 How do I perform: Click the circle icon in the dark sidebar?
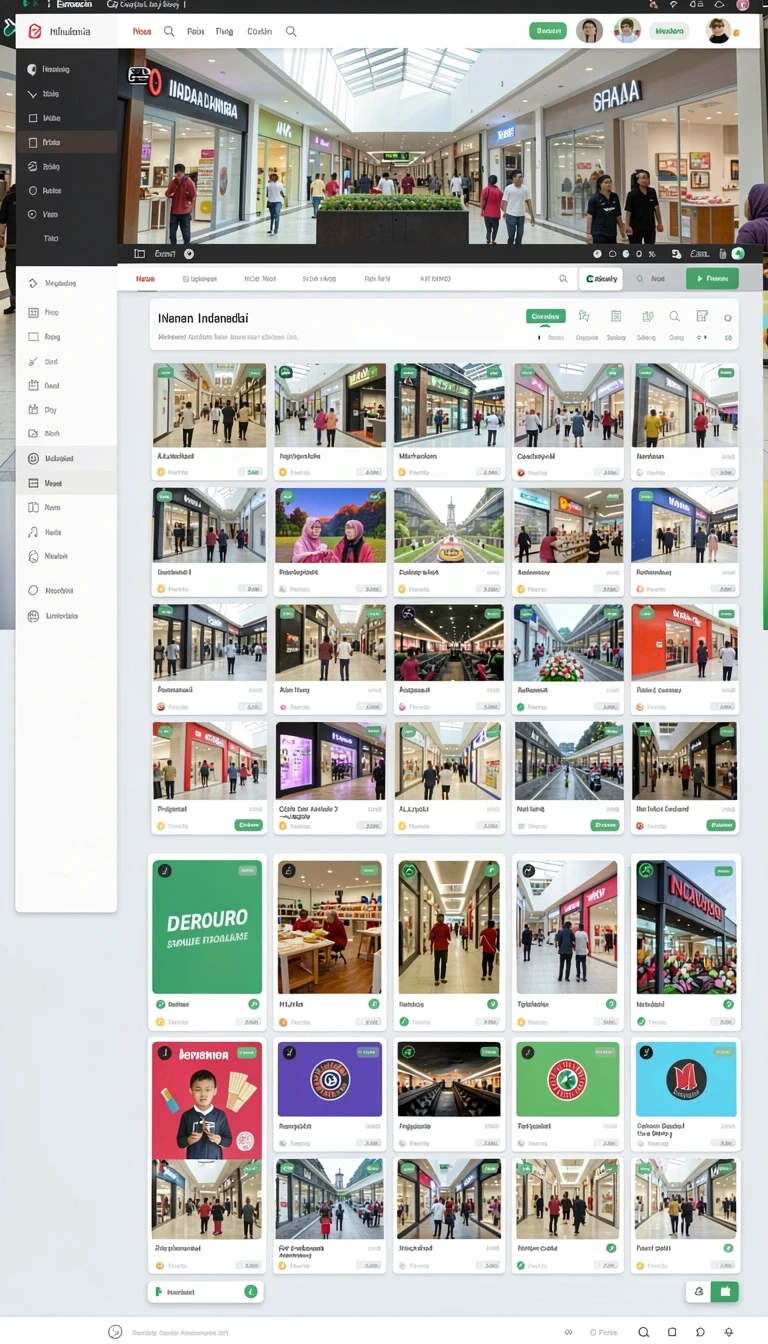tap(32, 190)
